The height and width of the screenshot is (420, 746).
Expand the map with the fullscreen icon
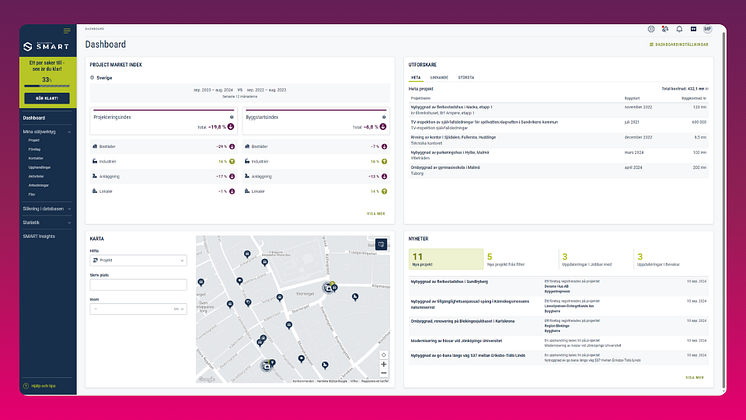coord(381,244)
